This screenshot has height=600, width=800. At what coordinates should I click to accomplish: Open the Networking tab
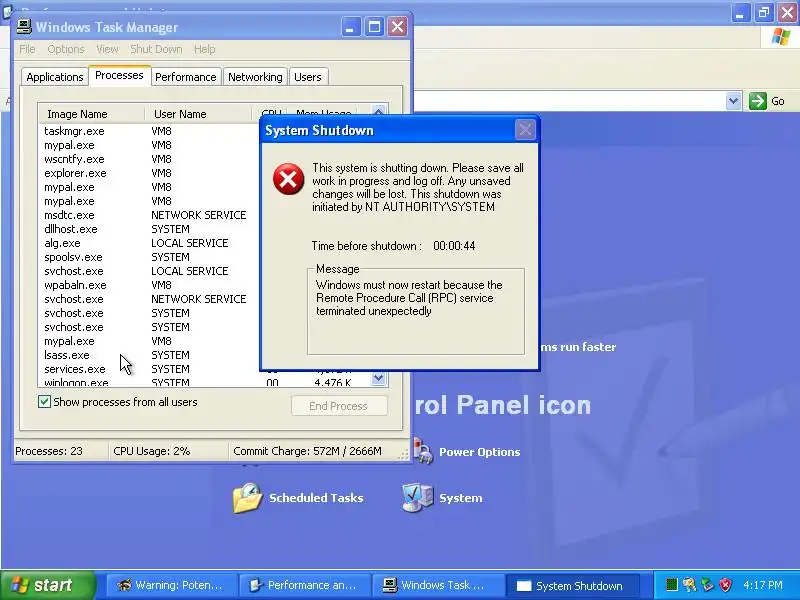click(255, 77)
